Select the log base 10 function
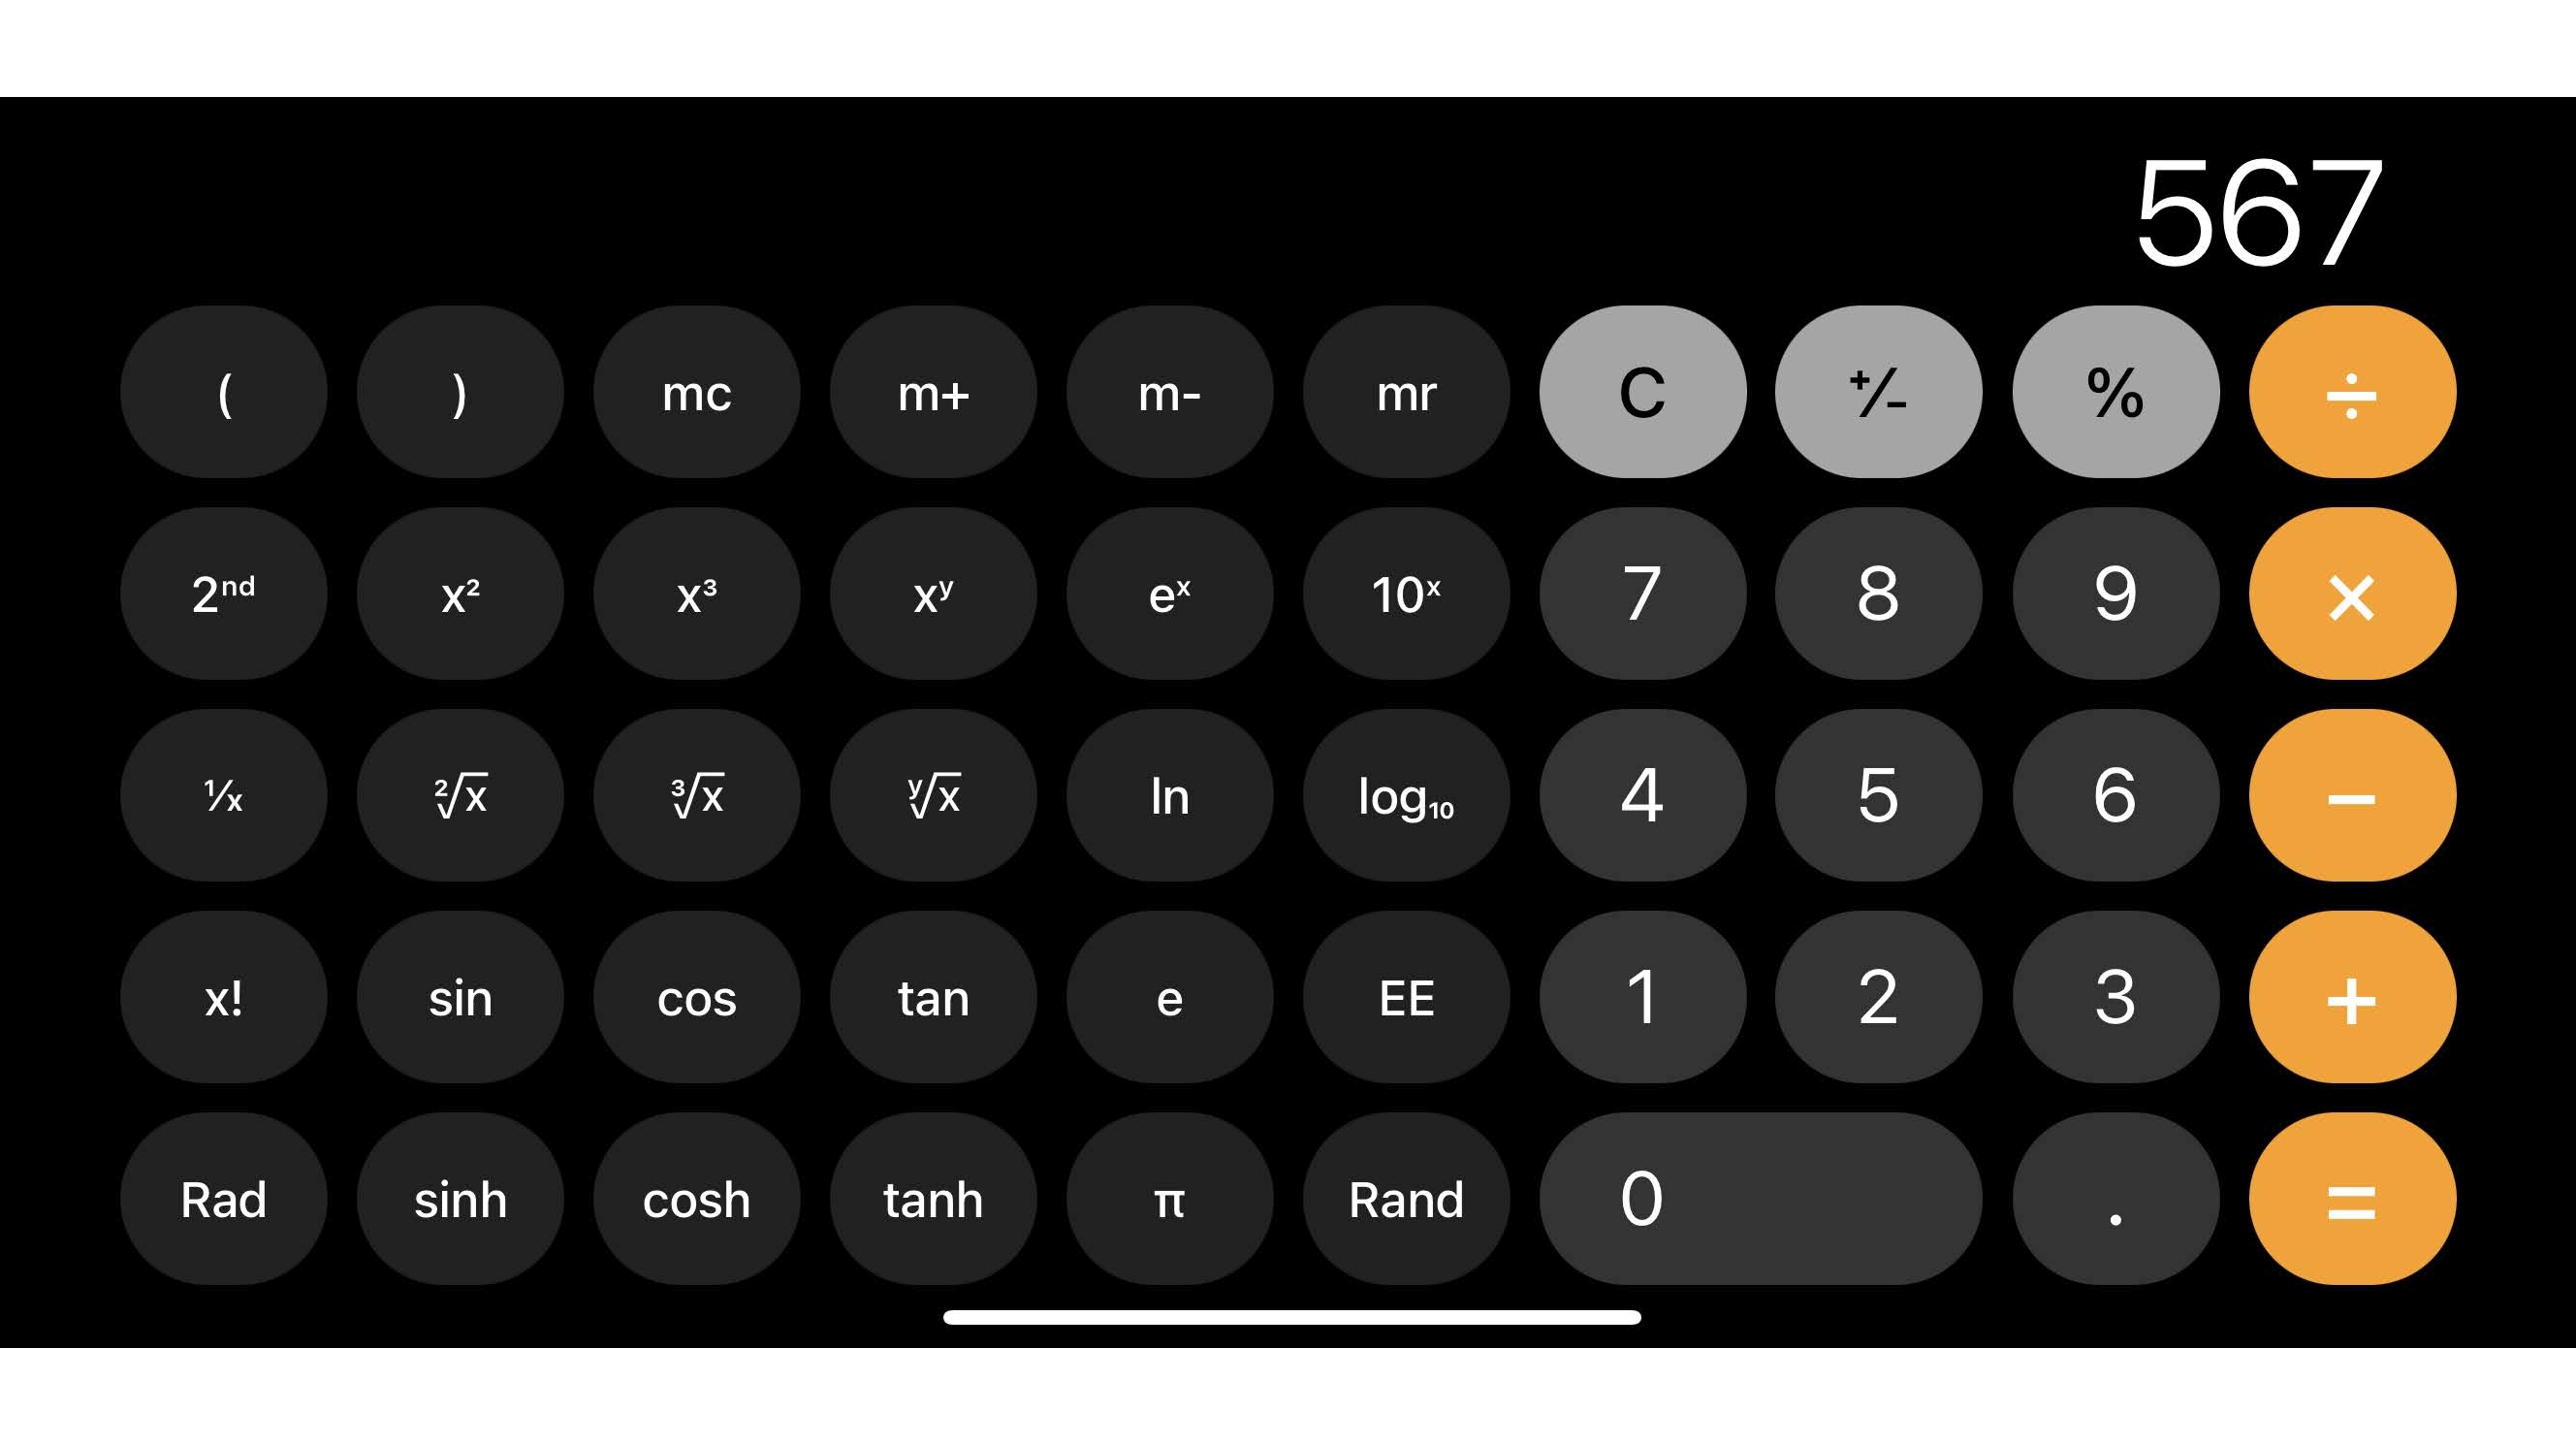The height and width of the screenshot is (1445, 2576). (x=1405, y=795)
